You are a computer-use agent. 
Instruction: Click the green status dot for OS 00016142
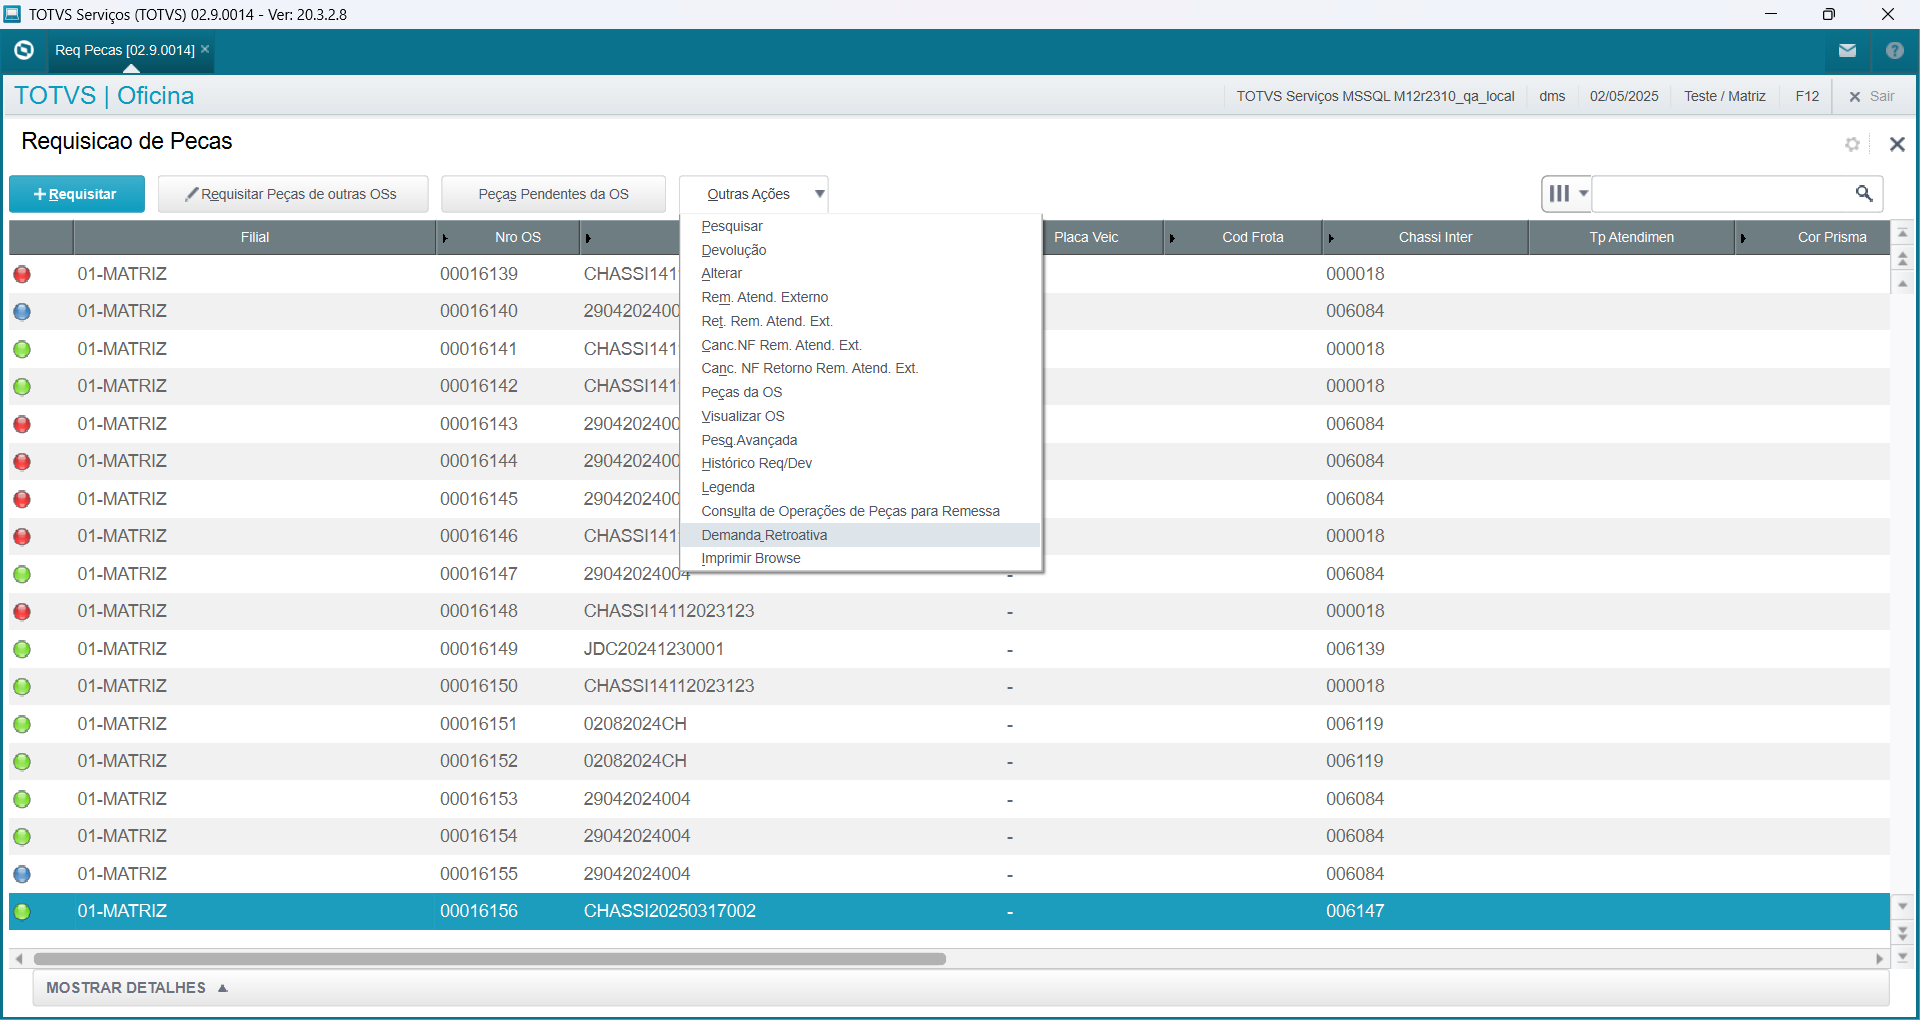(x=22, y=387)
